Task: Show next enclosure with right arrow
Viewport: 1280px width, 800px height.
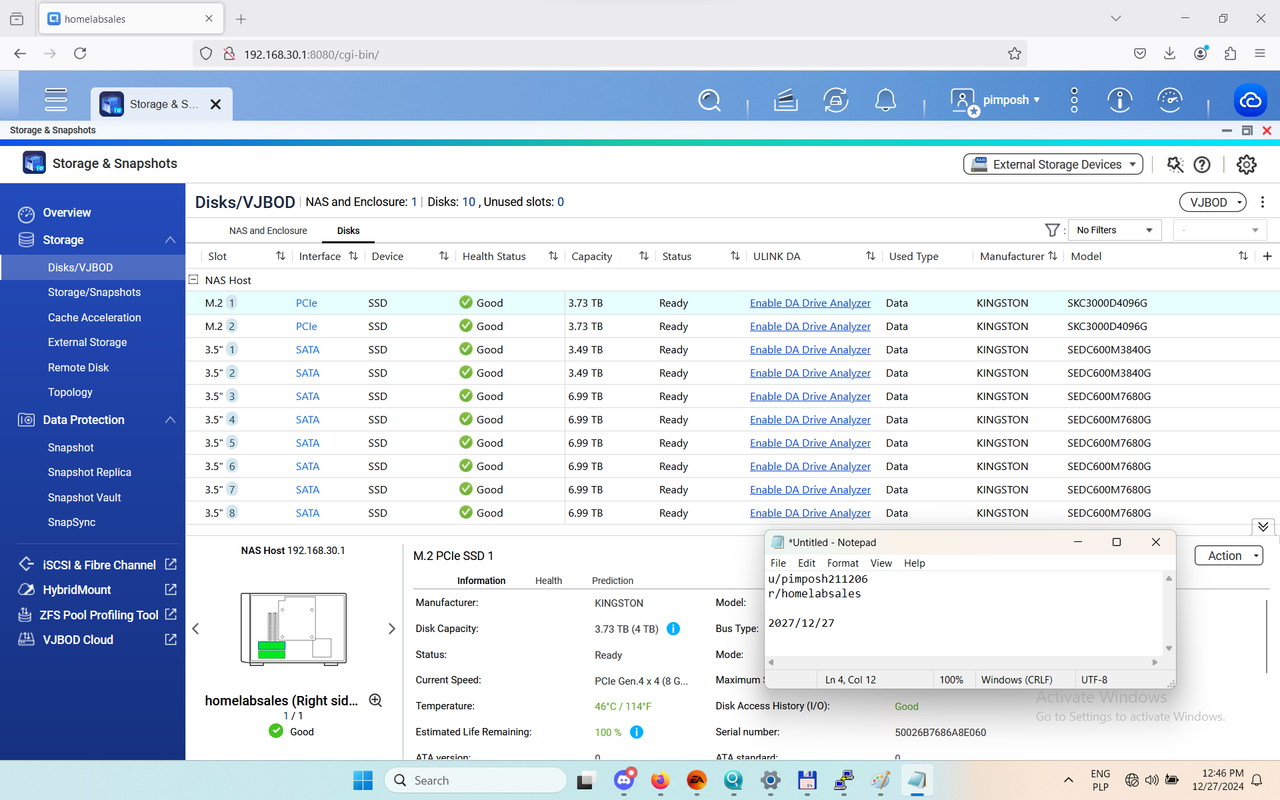Action: tap(391, 629)
